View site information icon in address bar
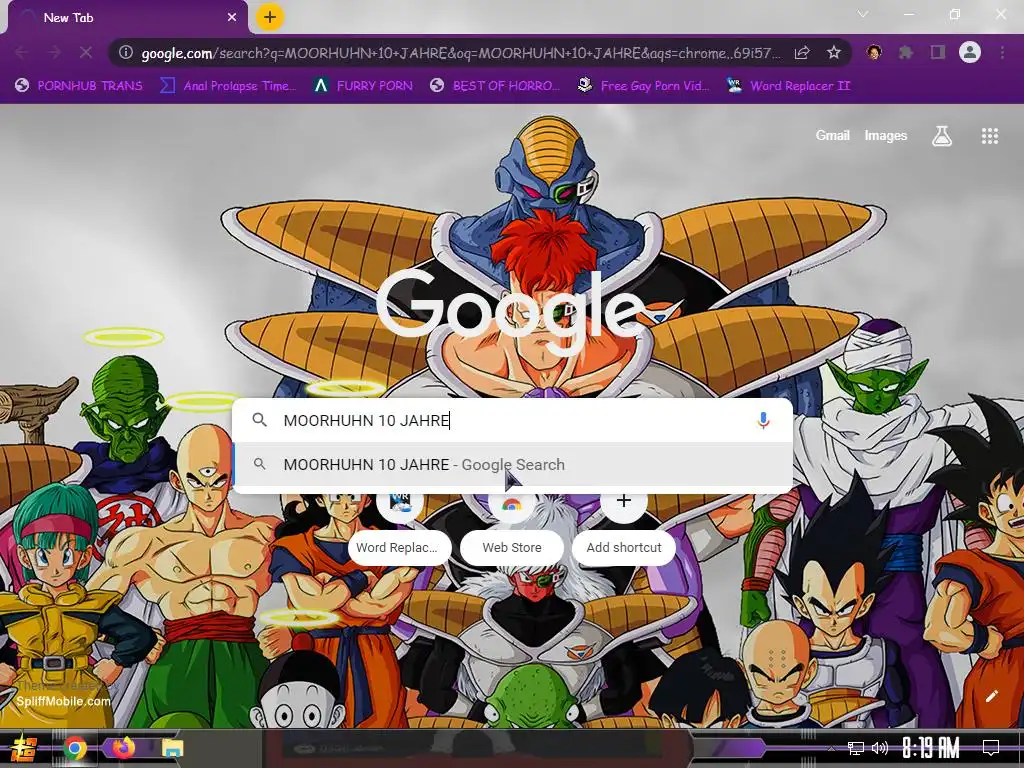1024x768 pixels. [x=126, y=52]
